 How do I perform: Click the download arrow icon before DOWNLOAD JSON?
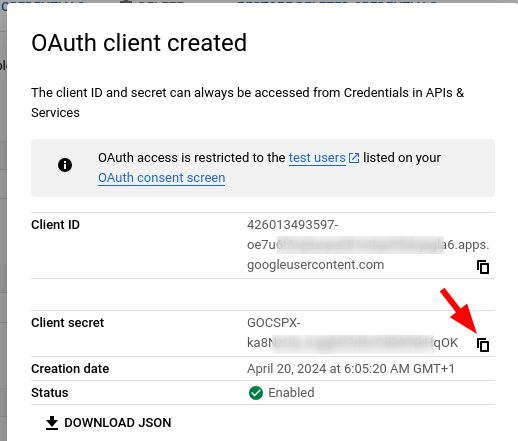point(52,423)
